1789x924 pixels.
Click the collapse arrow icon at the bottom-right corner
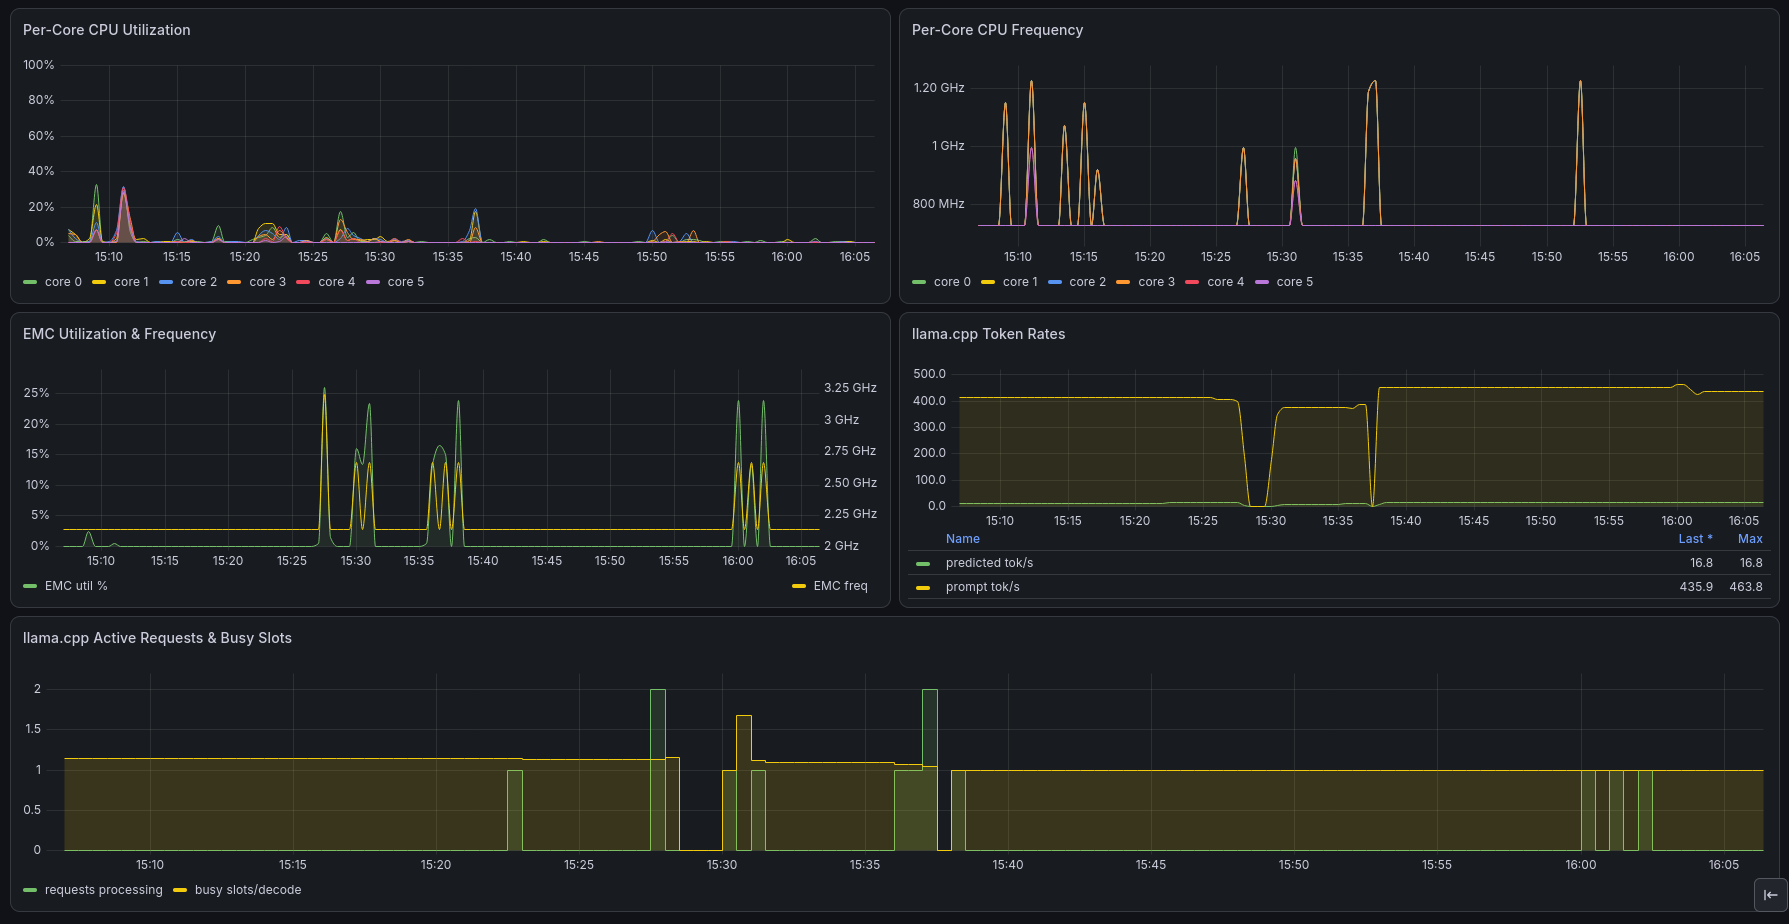point(1770,895)
